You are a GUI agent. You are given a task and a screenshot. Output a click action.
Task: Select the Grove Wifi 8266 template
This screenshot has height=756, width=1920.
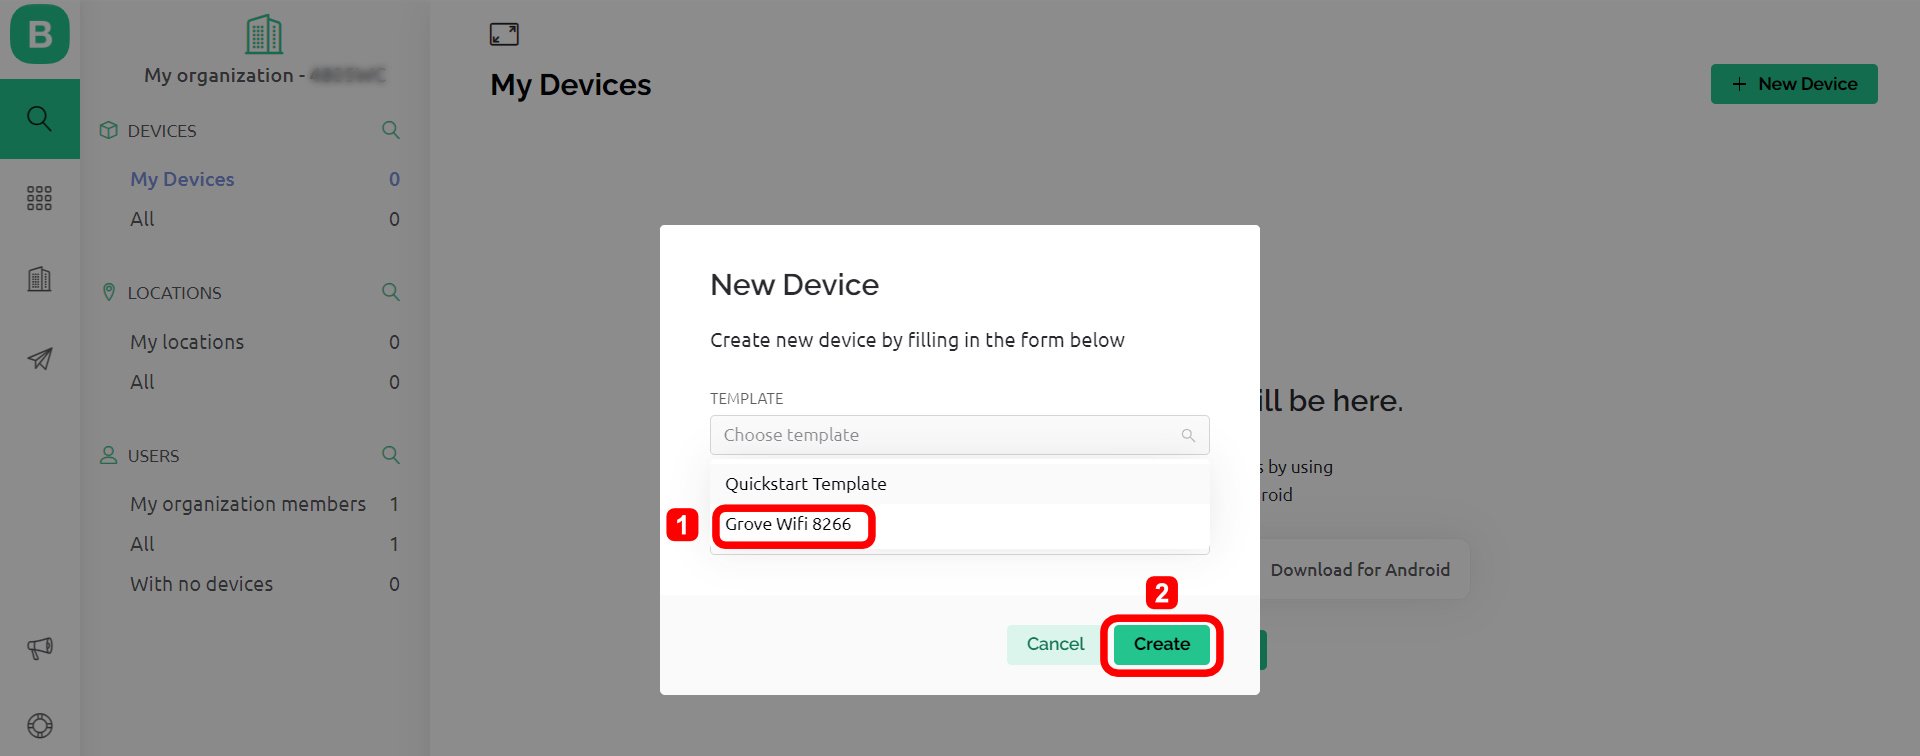click(791, 524)
